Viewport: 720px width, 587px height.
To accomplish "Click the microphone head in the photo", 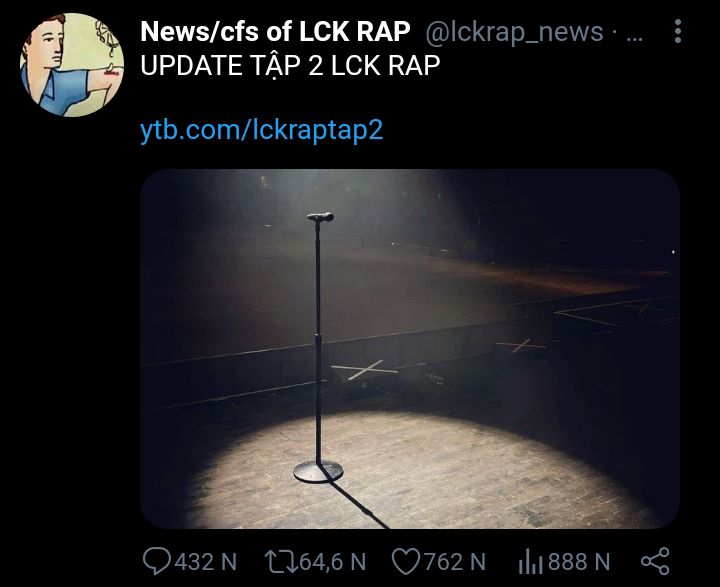I will point(321,217).
